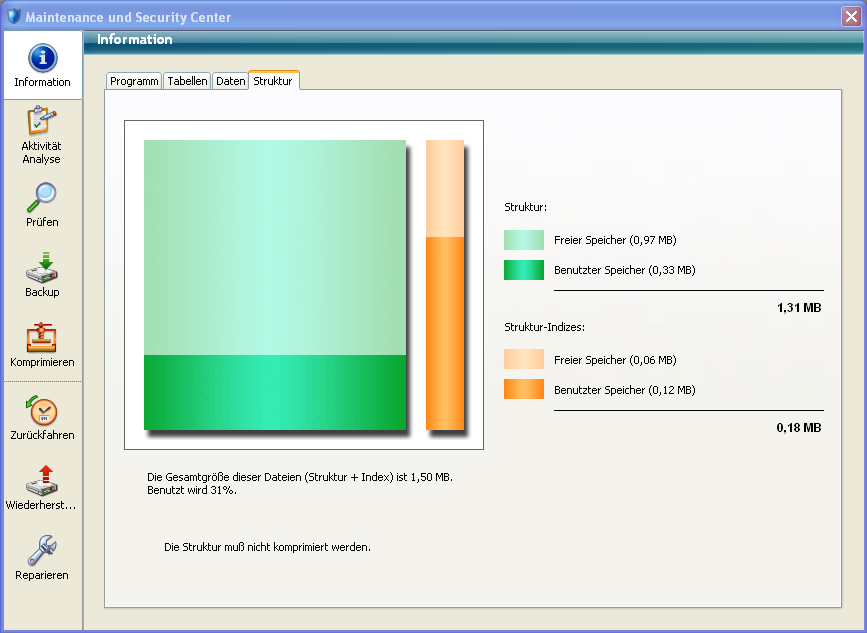The height and width of the screenshot is (633, 867).
Task: Start Backup via the drive icon
Action: (x=42, y=267)
